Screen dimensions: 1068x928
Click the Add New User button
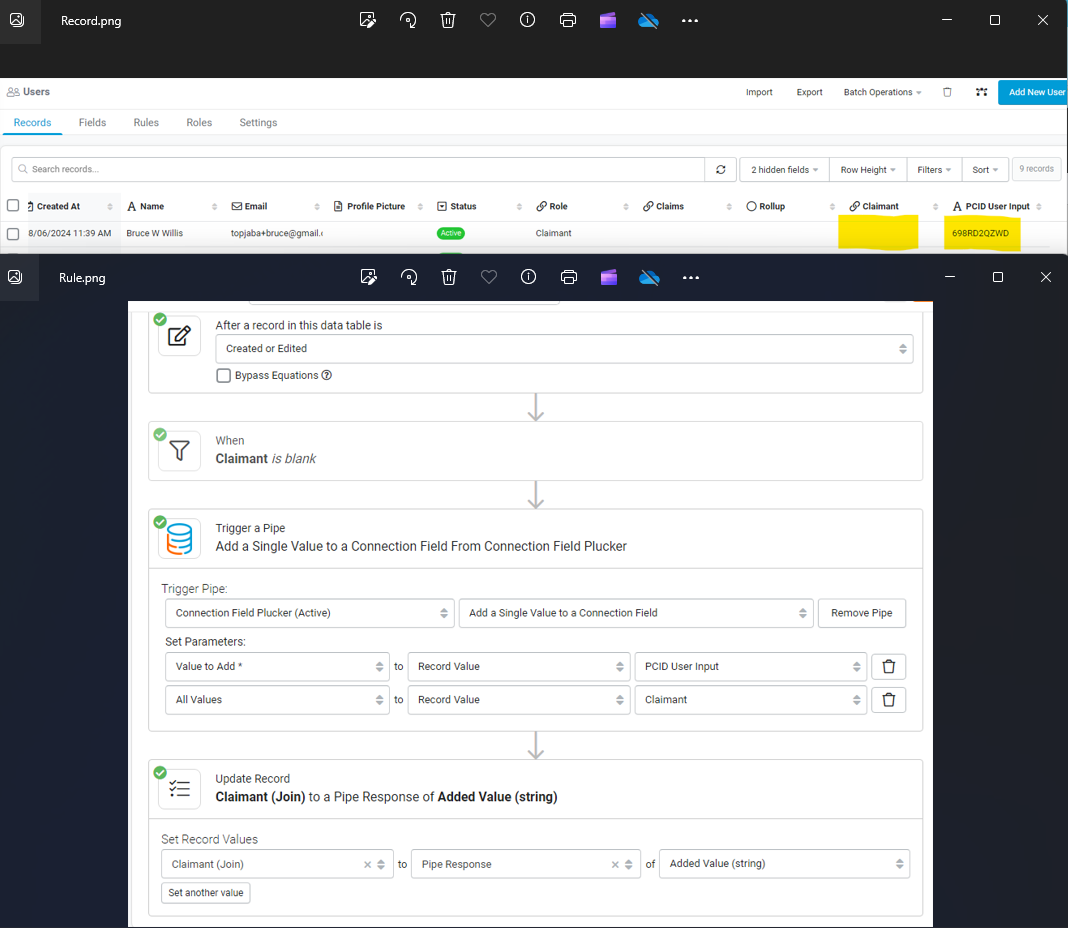[1033, 92]
